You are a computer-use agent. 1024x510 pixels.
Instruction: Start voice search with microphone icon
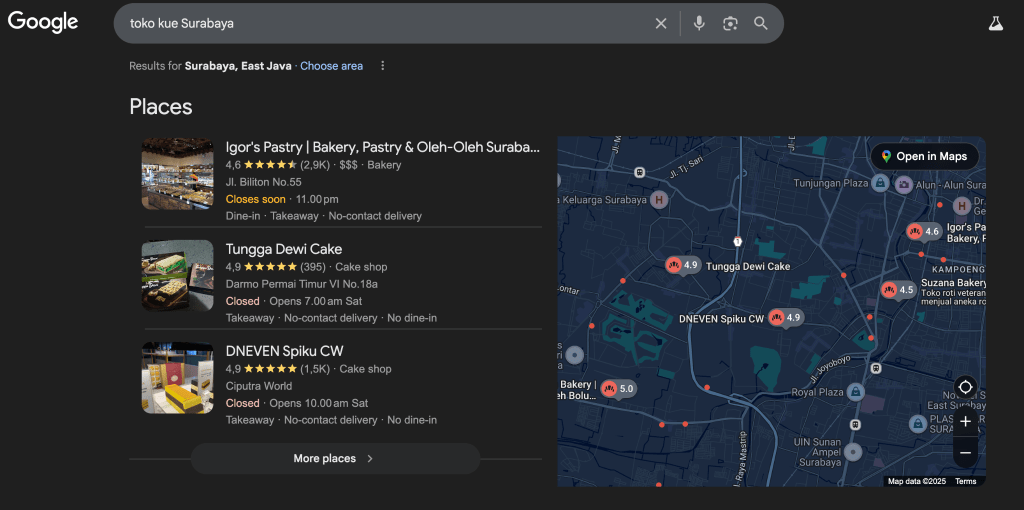pyautogui.click(x=699, y=23)
